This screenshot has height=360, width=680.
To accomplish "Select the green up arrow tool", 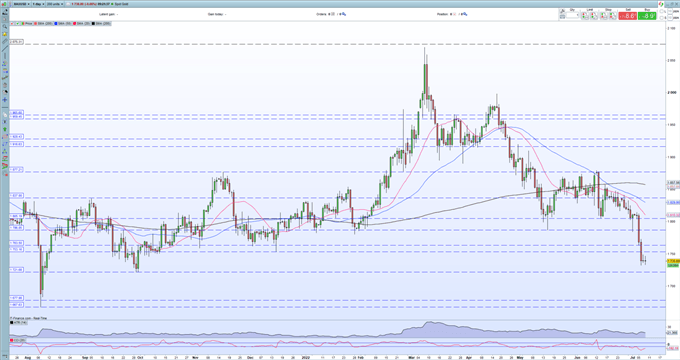I will (5, 129).
